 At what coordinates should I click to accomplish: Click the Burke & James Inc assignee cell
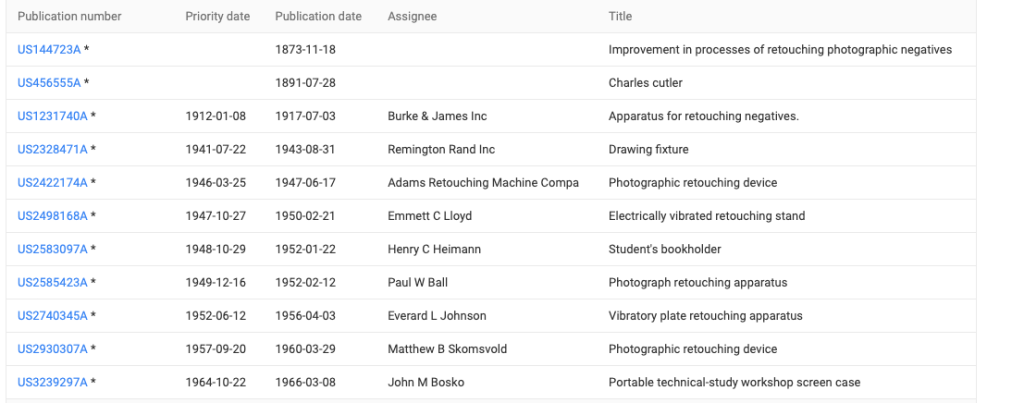[x=437, y=116]
